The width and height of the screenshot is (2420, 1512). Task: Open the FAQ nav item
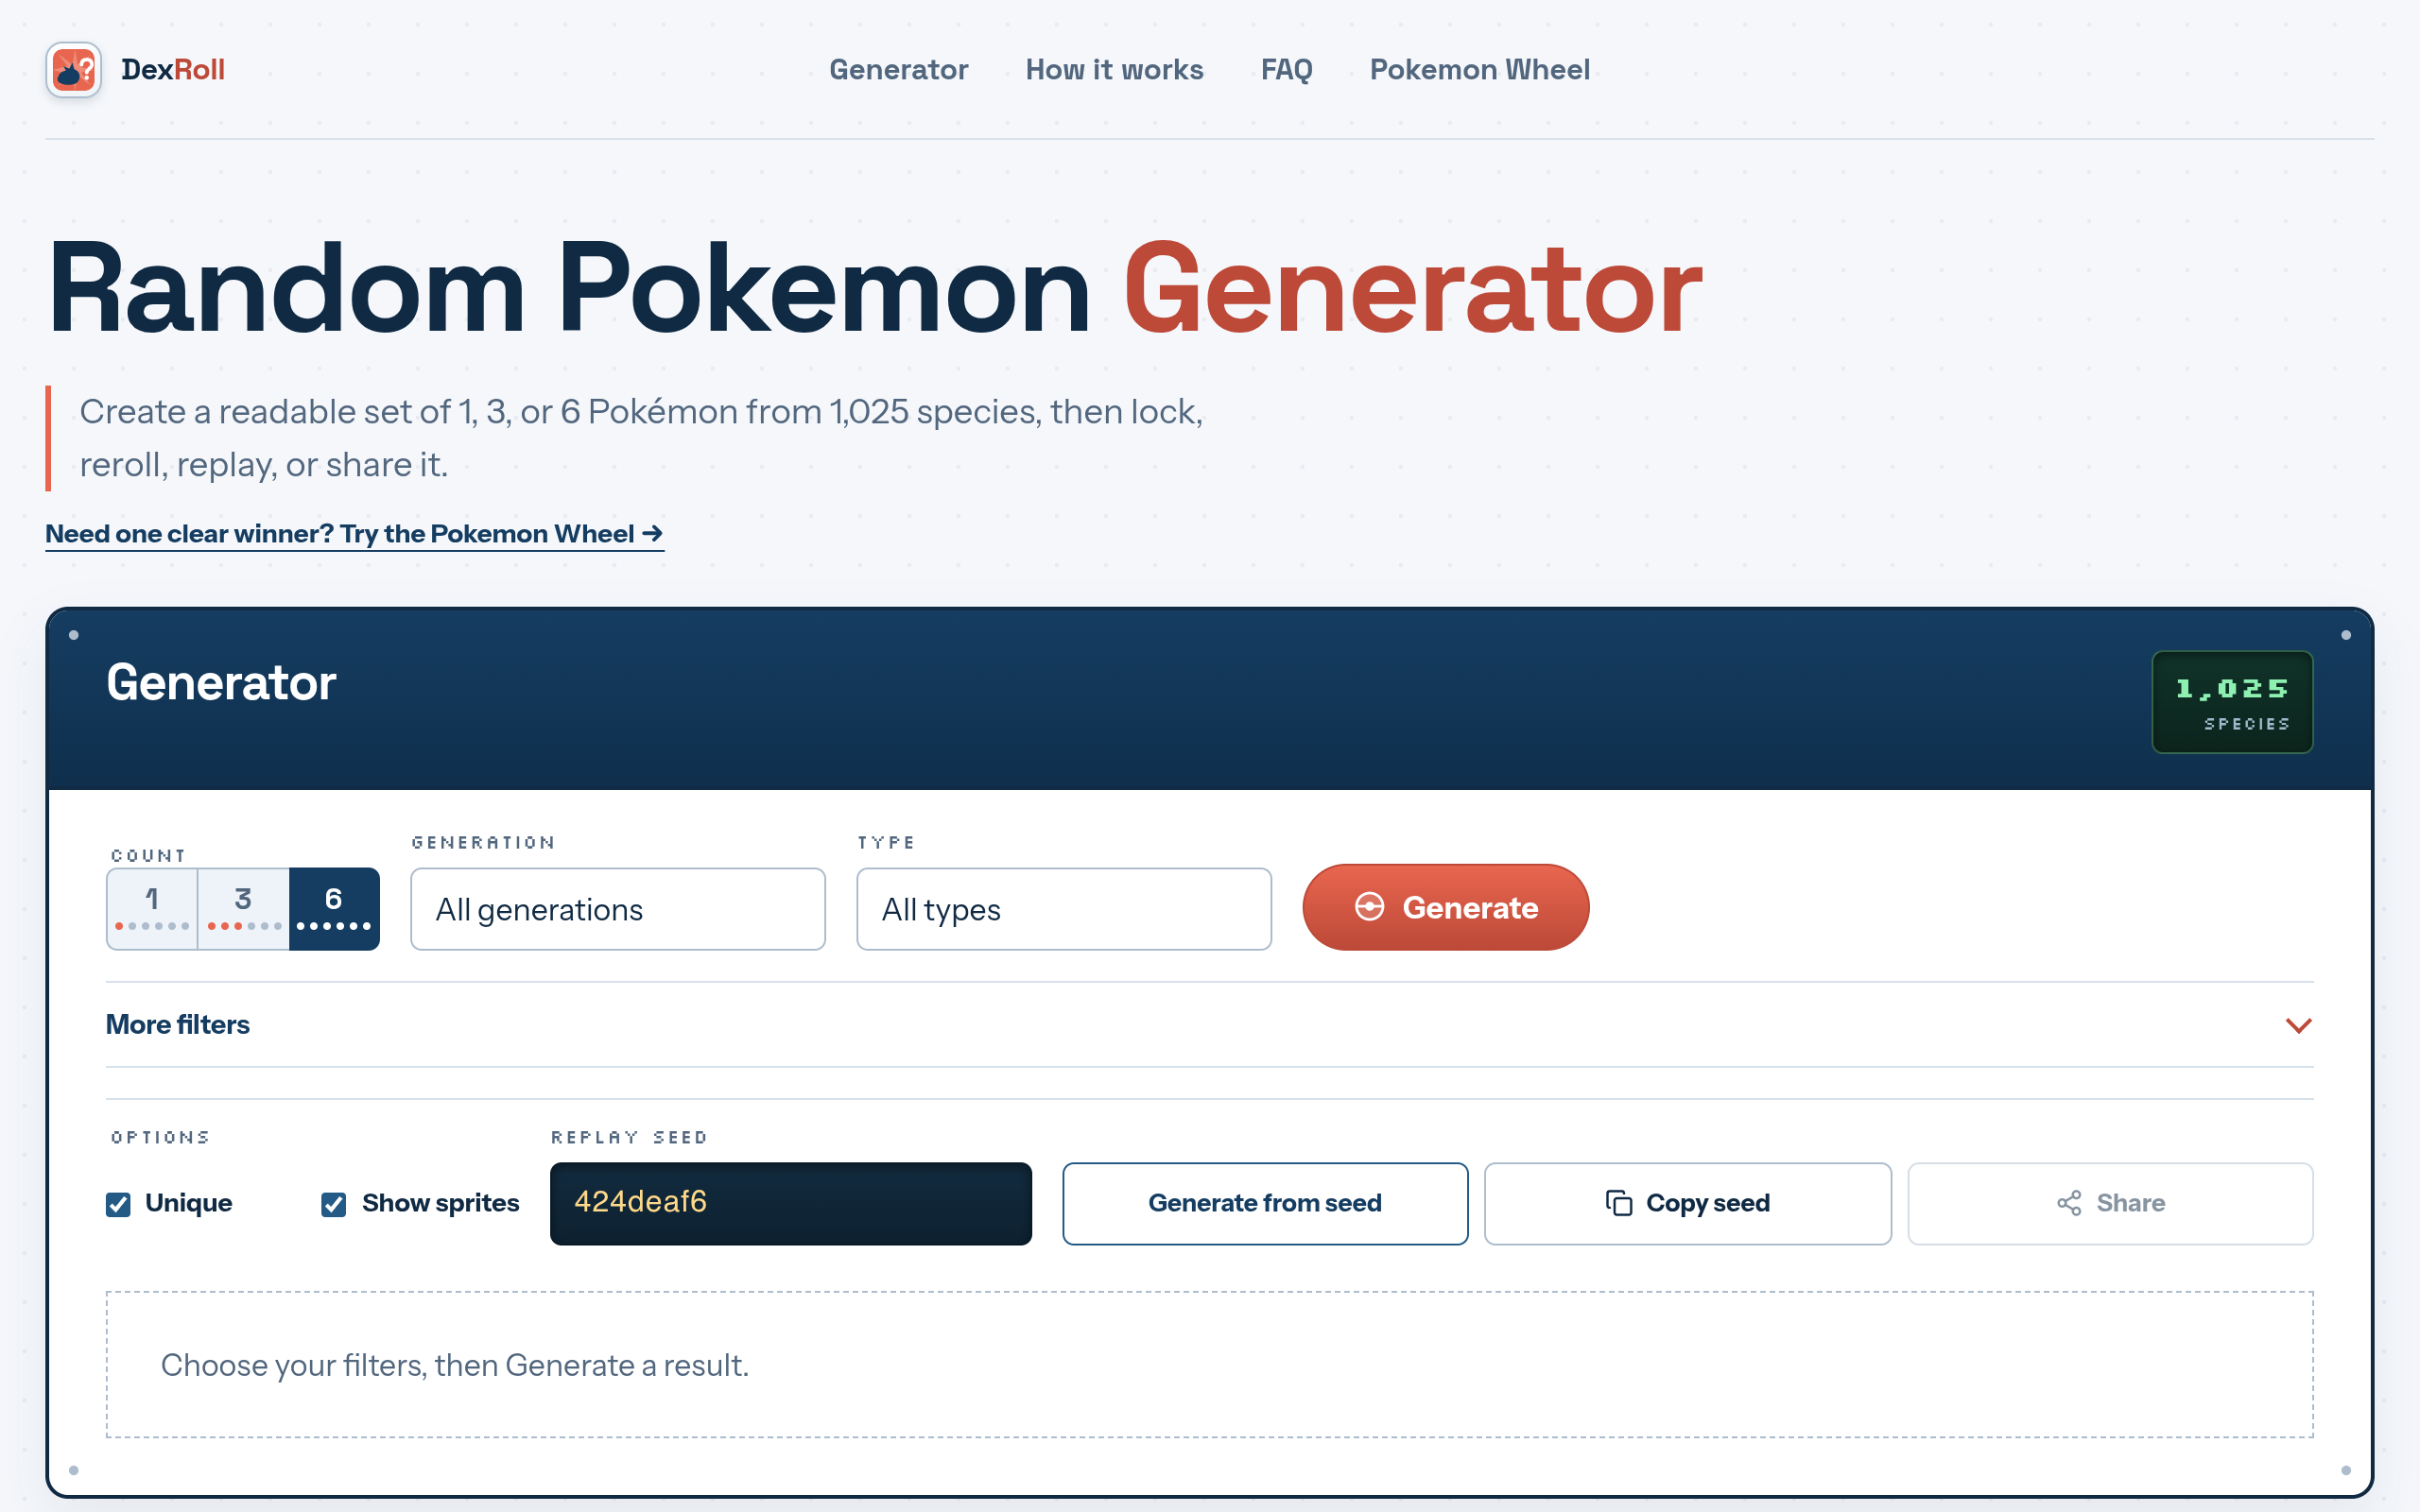click(x=1286, y=70)
